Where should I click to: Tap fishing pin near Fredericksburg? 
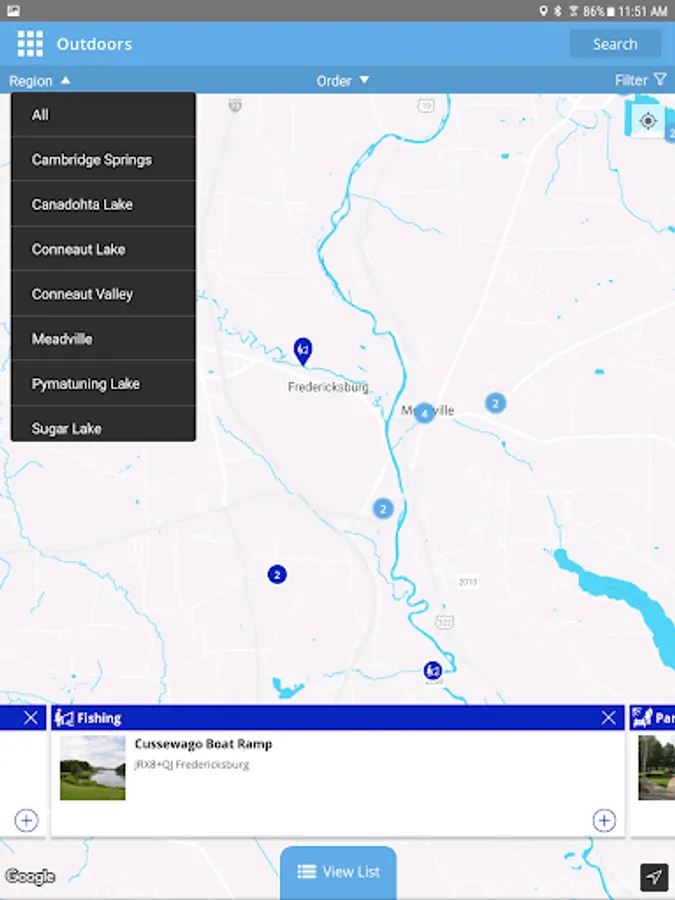[x=302, y=351]
